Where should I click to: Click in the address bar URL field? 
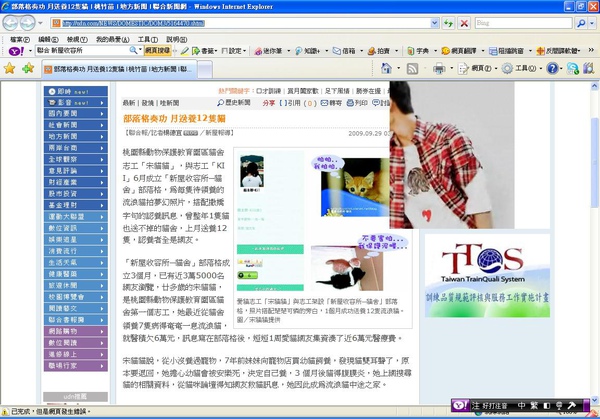[245, 23]
